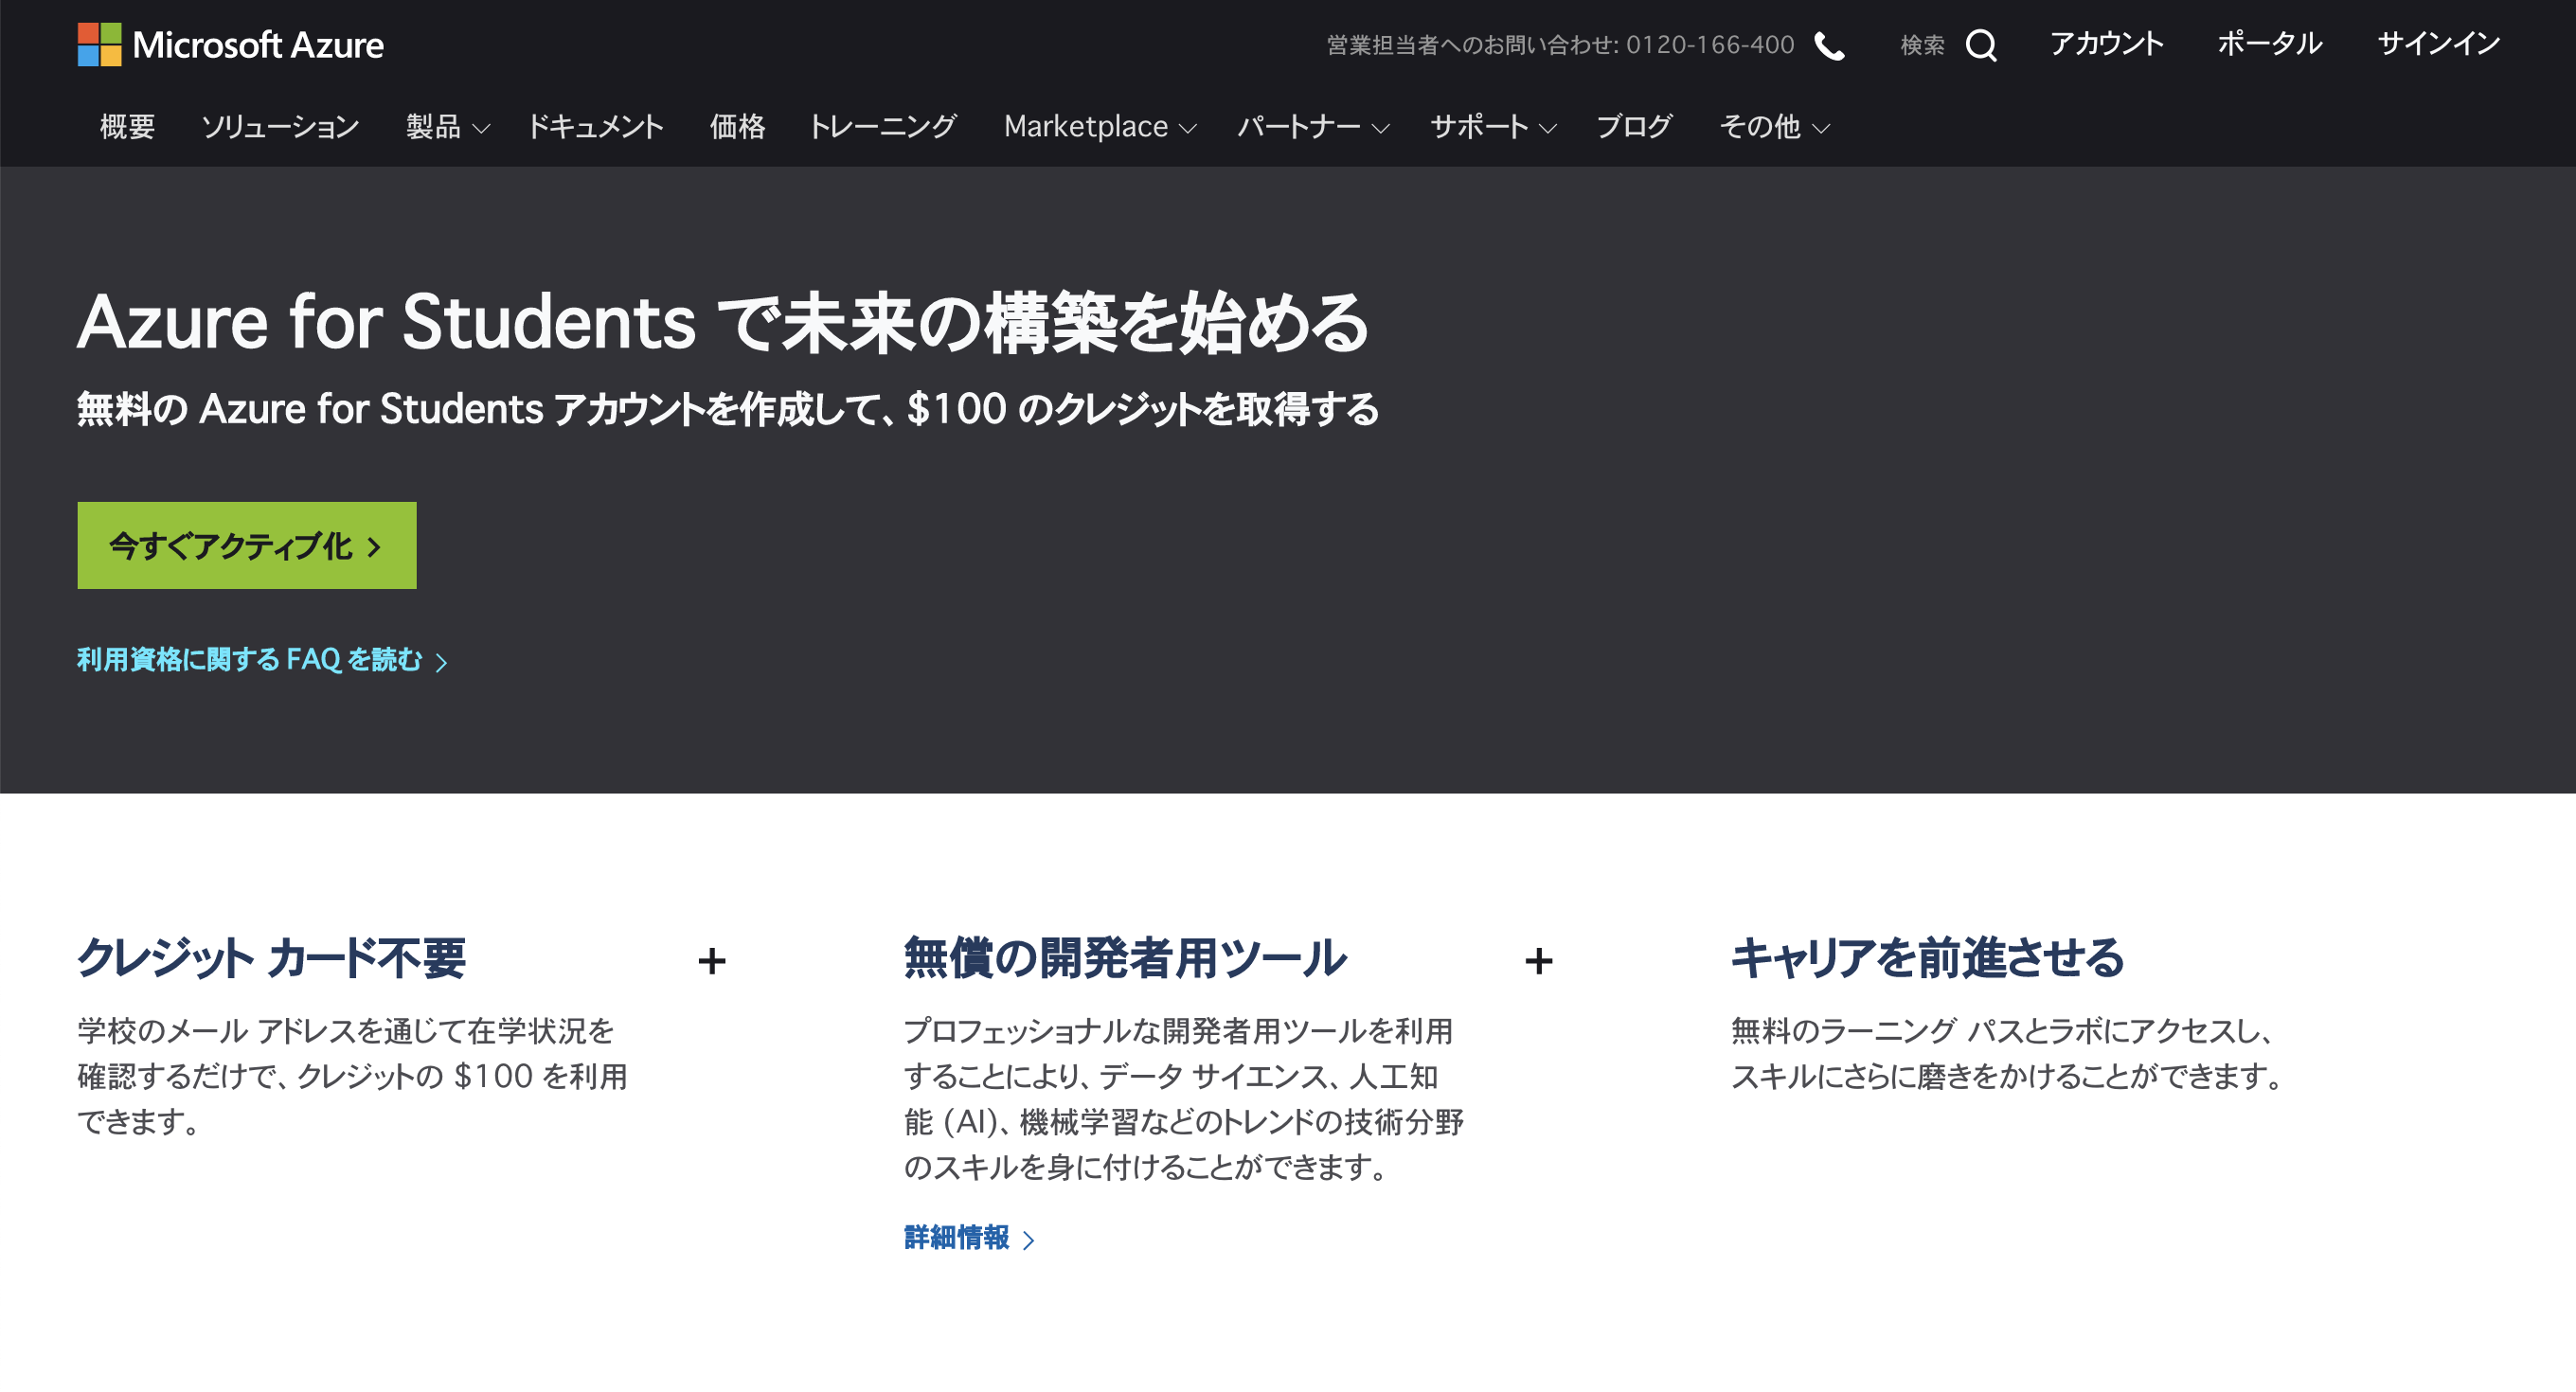This screenshot has width=2576, height=1392.
Task: Click the green 今すぐアクティブ化 button
Action: [x=247, y=545]
